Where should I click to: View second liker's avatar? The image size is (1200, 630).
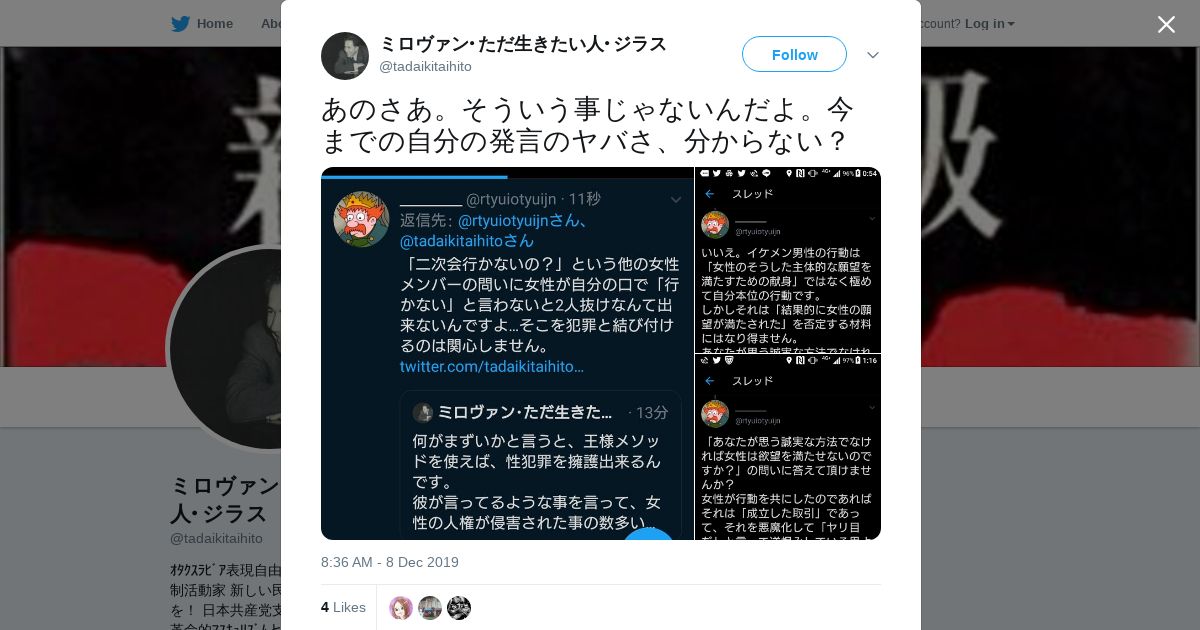[430, 608]
